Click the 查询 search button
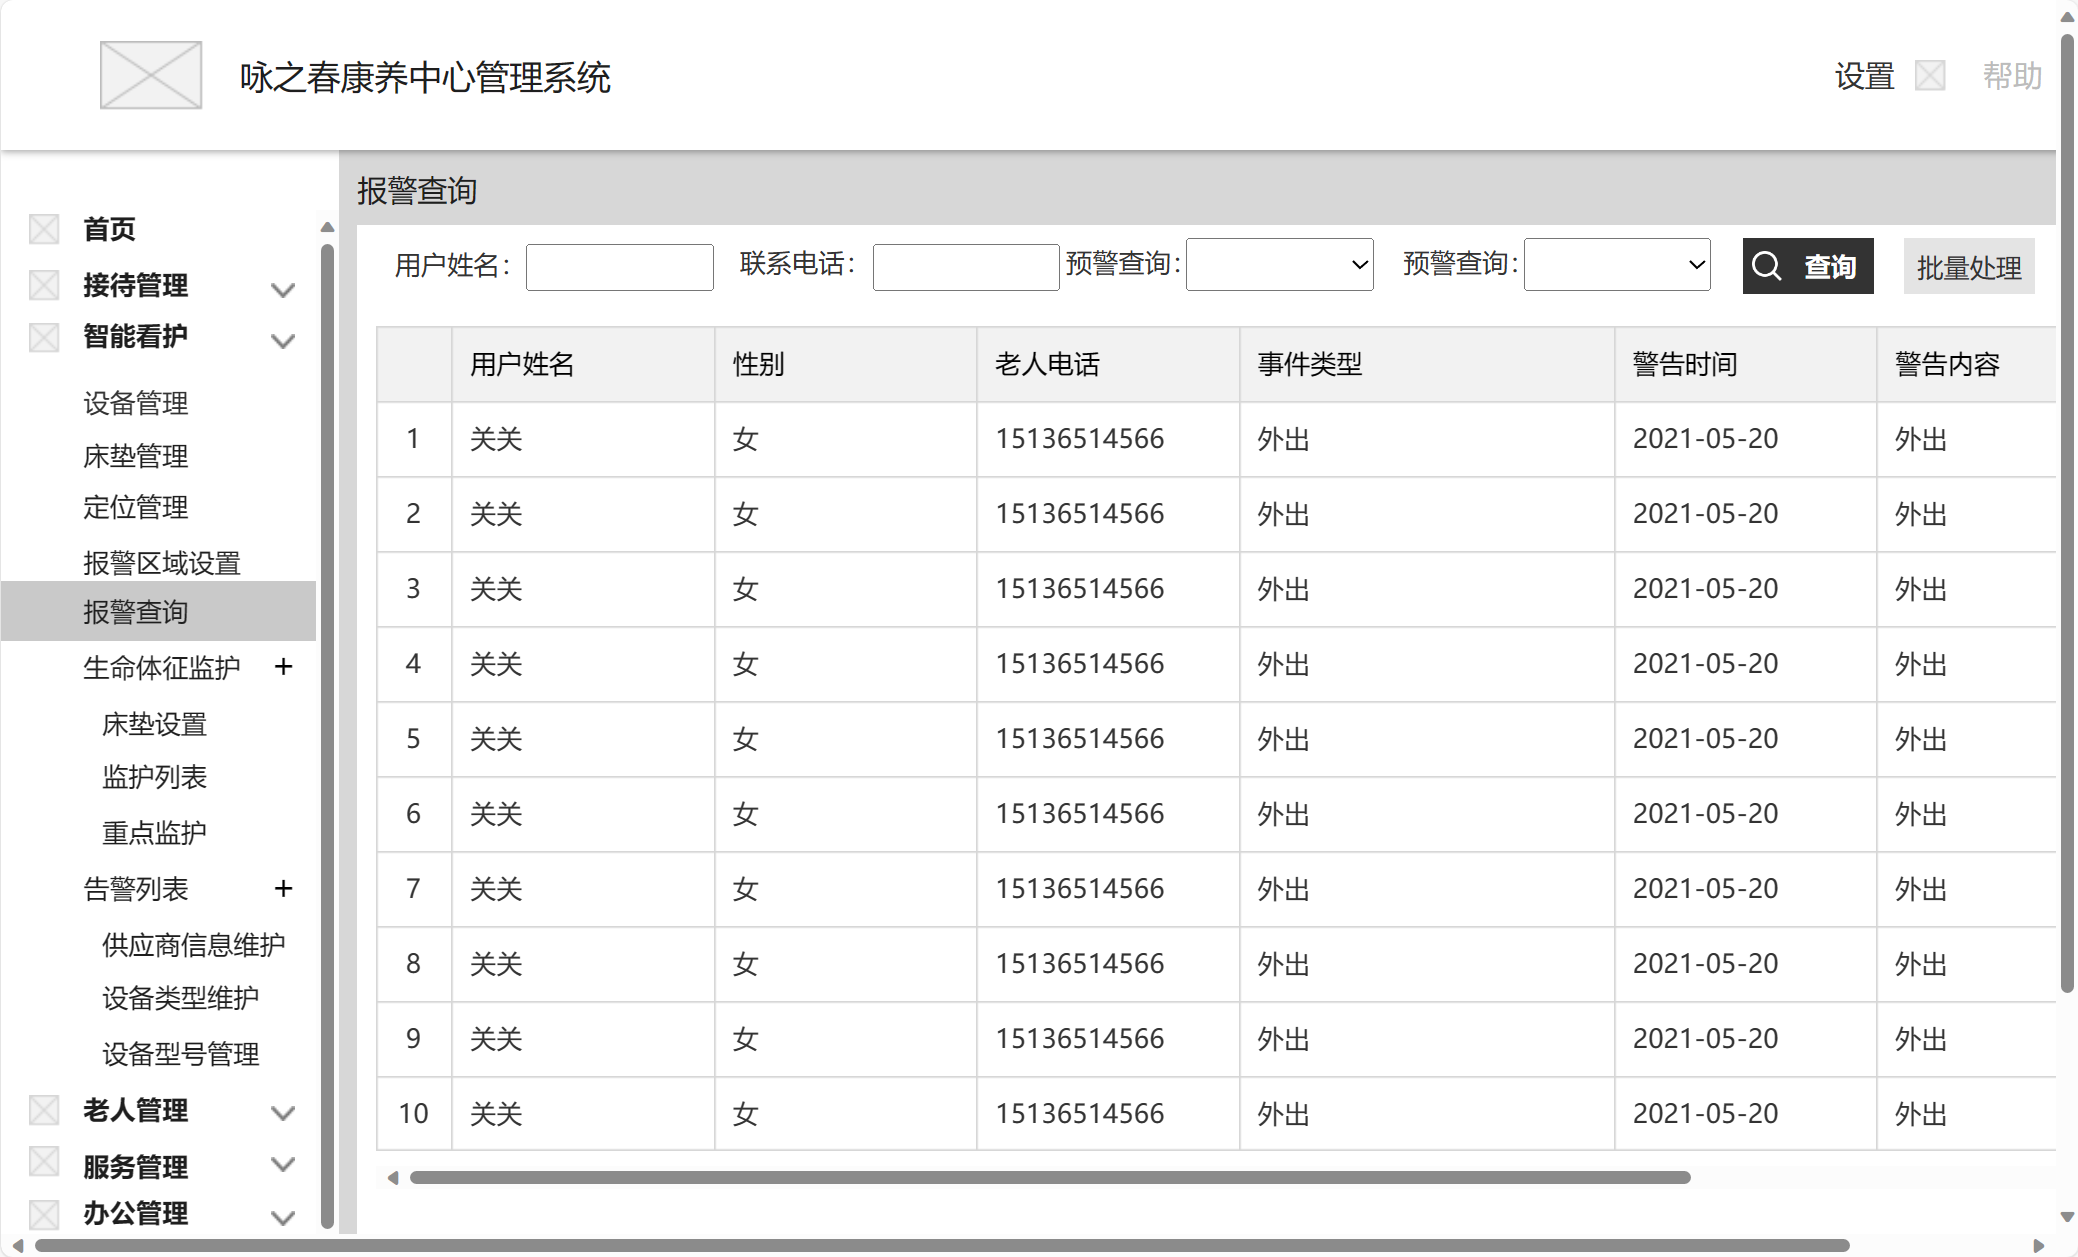 point(1808,266)
